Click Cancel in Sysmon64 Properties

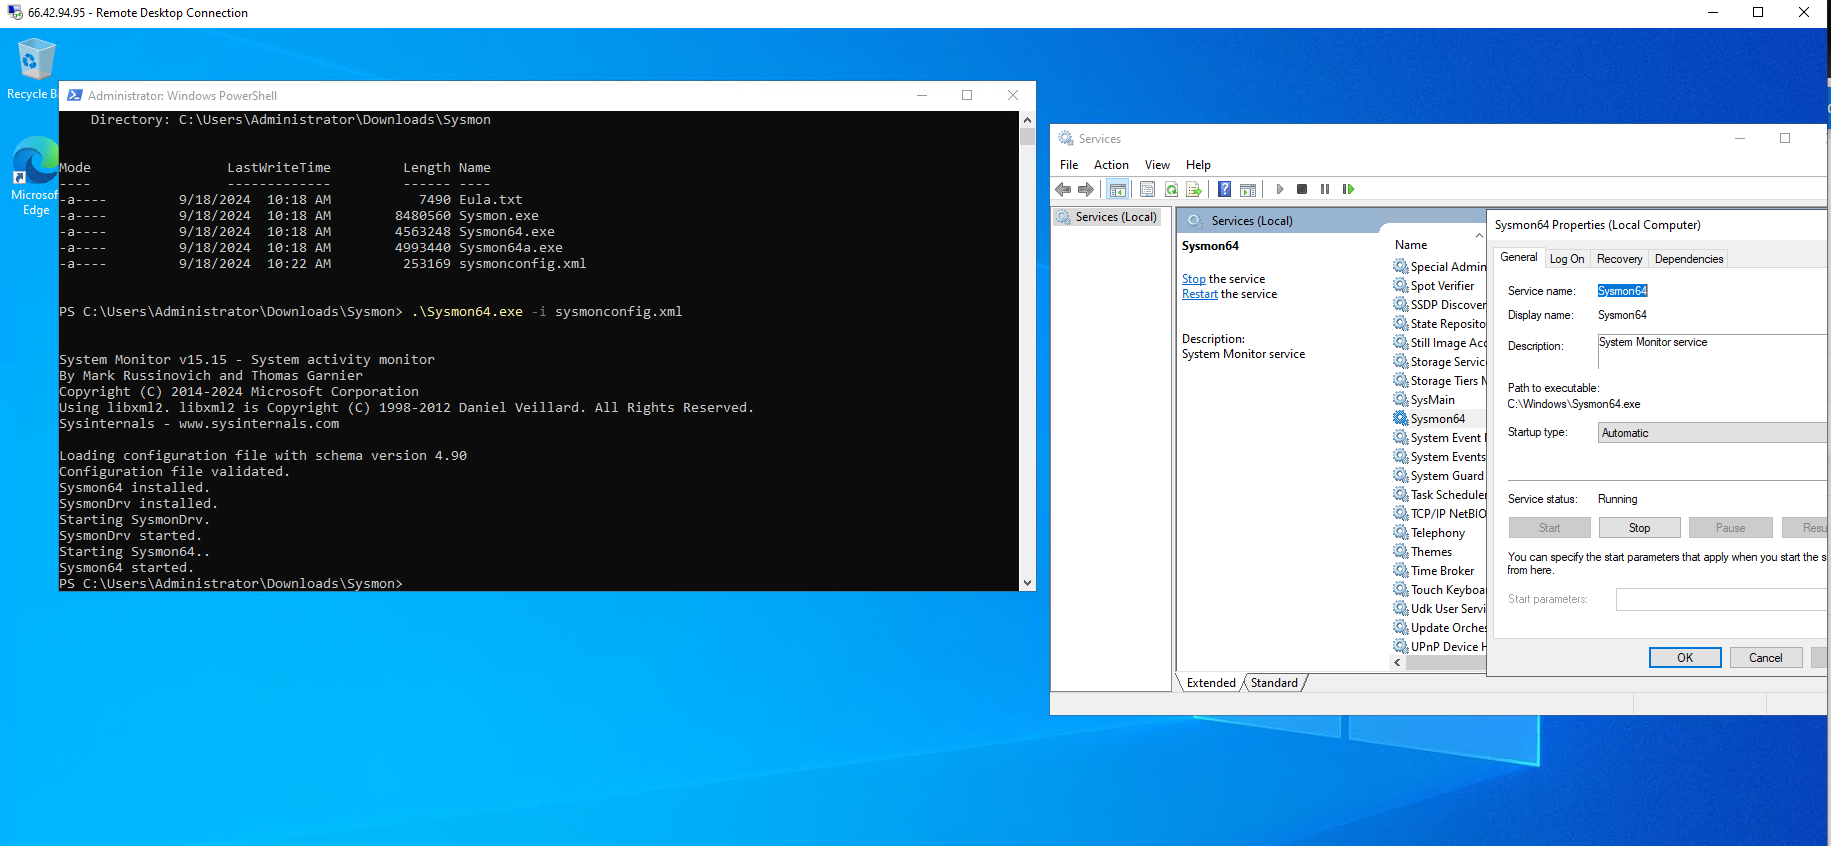click(1765, 658)
